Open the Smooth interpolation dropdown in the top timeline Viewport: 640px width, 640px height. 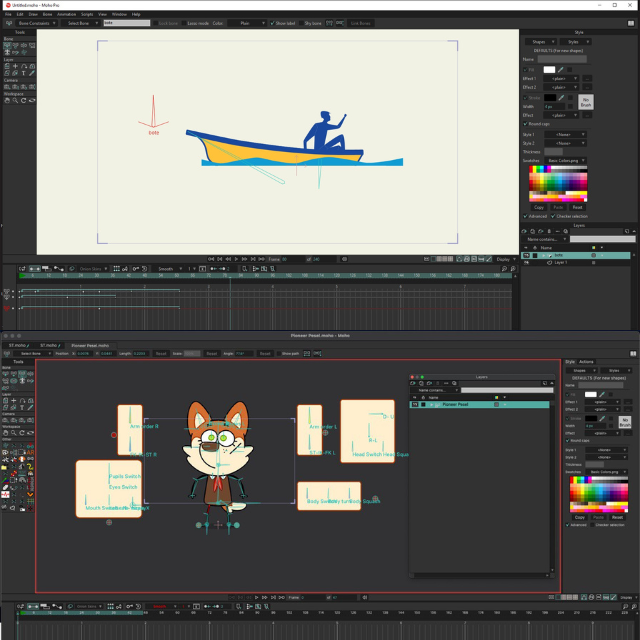click(168, 269)
